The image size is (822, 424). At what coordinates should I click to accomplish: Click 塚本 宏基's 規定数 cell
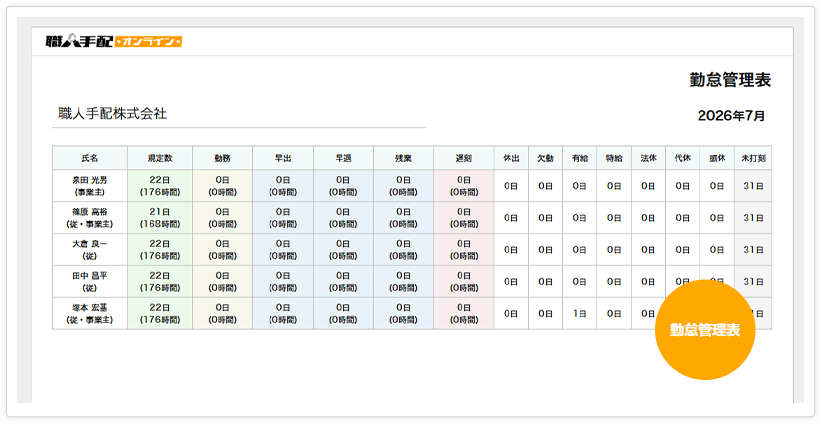pos(160,313)
